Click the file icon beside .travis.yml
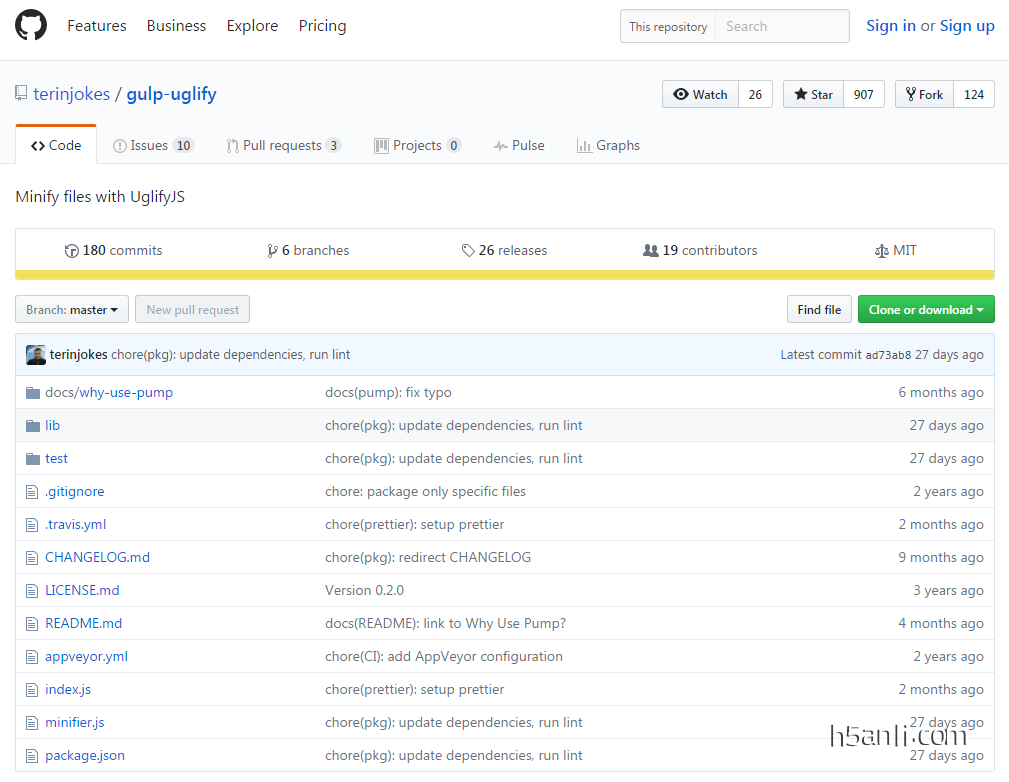The height and width of the screenshot is (782, 1009). tap(32, 525)
